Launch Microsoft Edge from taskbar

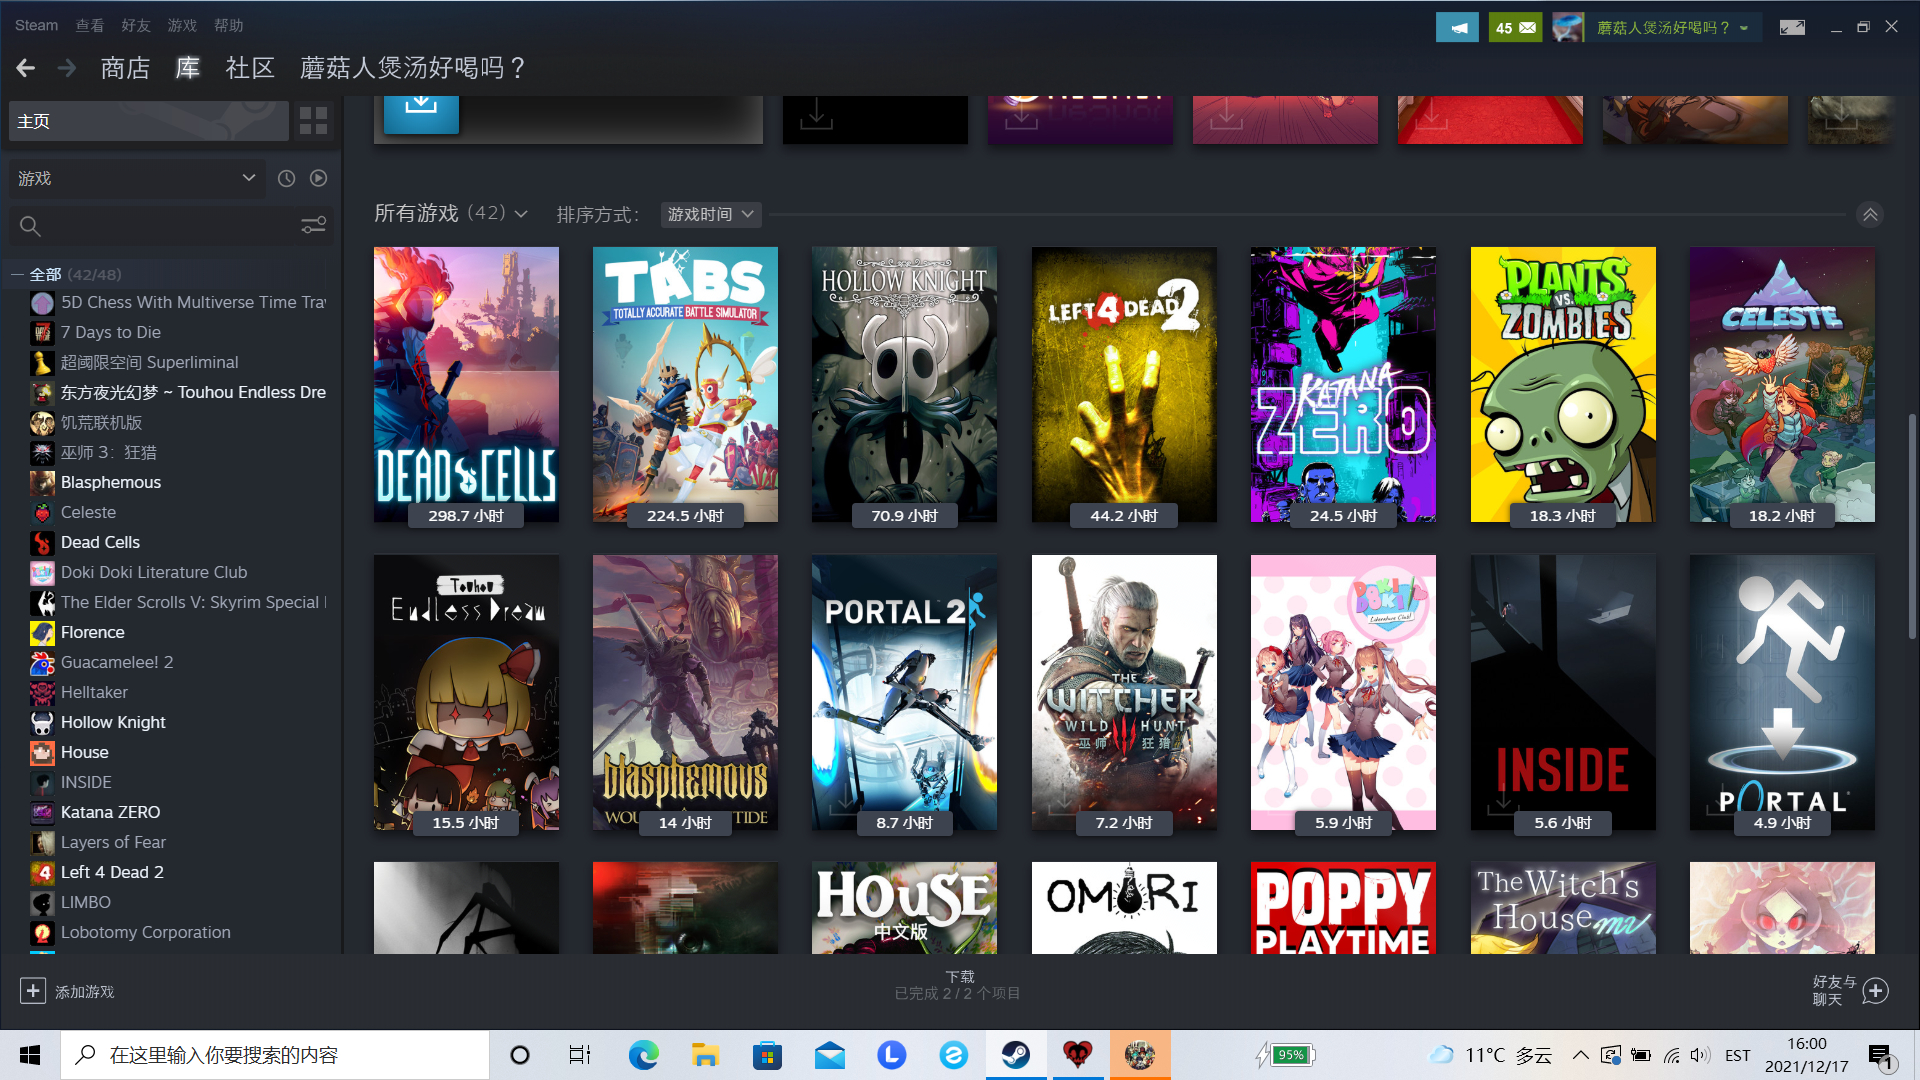(x=643, y=1055)
